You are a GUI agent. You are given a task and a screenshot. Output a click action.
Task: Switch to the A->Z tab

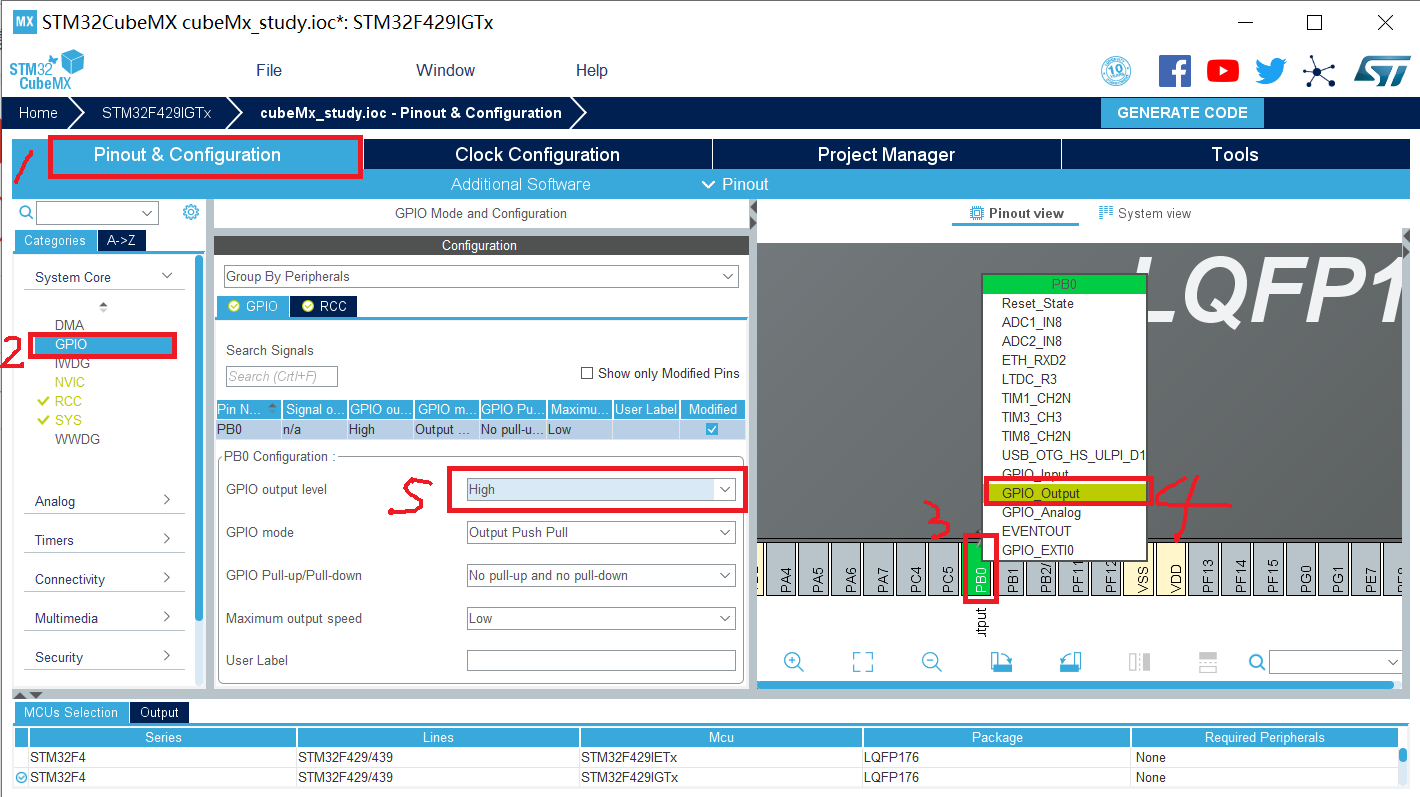[121, 240]
